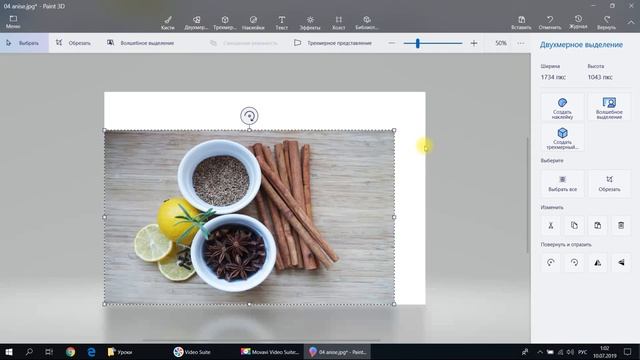The image size is (640, 360).
Task: Click Make sticker in side panel
Action: (562, 107)
